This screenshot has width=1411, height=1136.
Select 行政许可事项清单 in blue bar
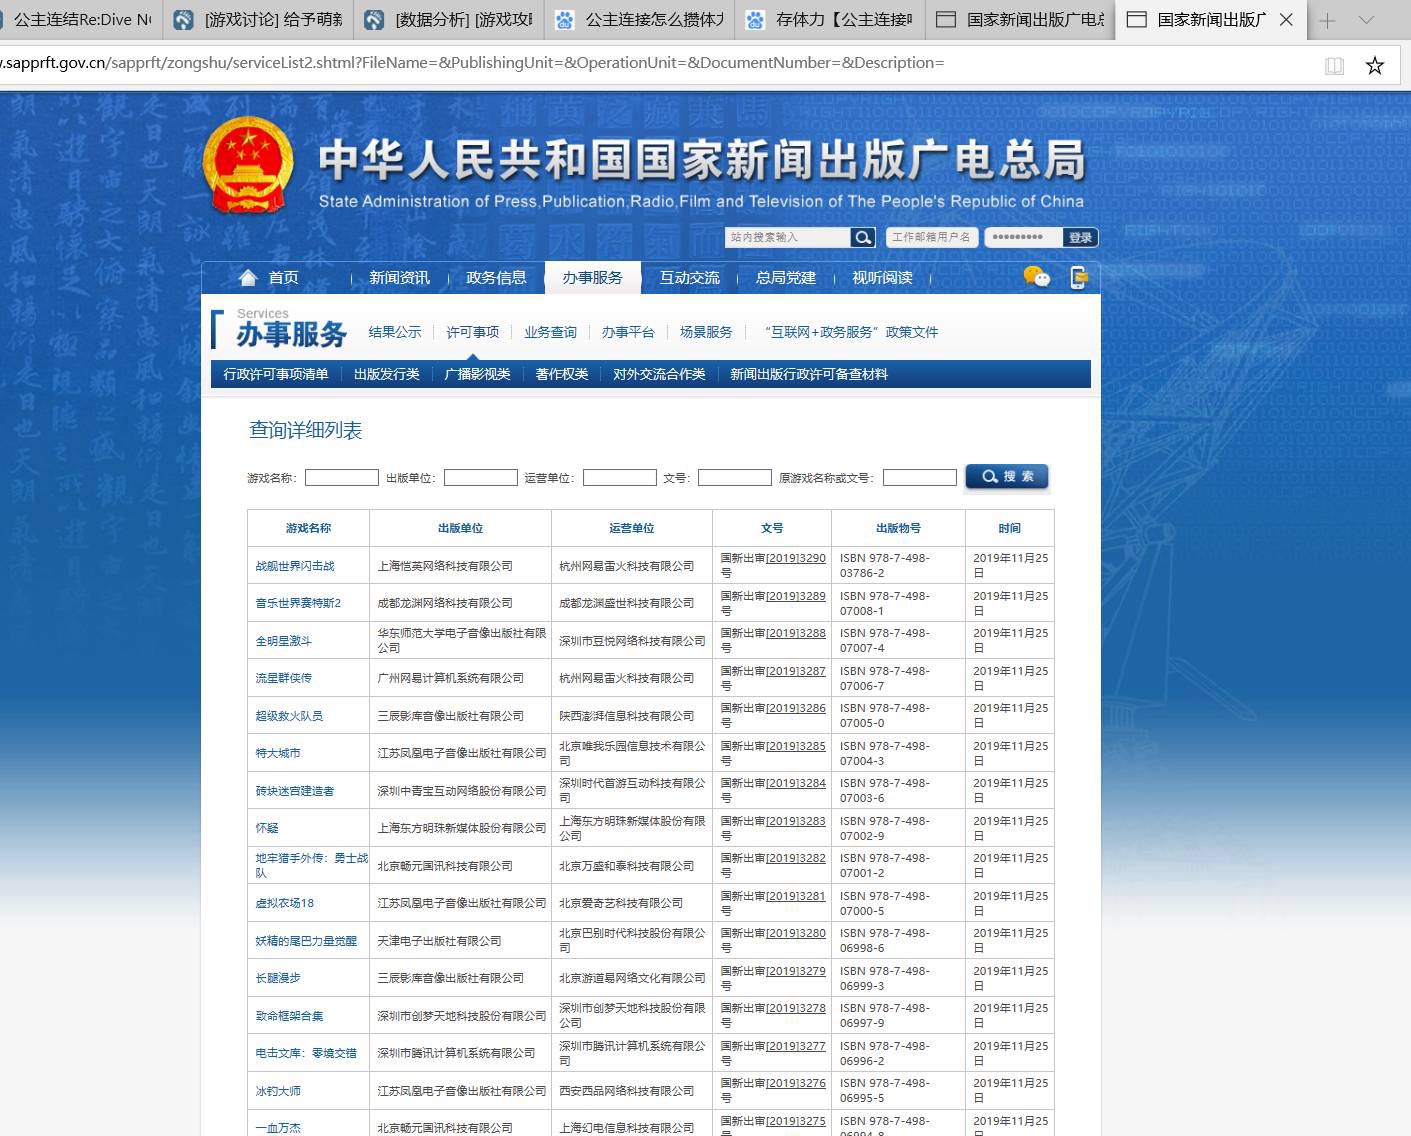pos(276,374)
